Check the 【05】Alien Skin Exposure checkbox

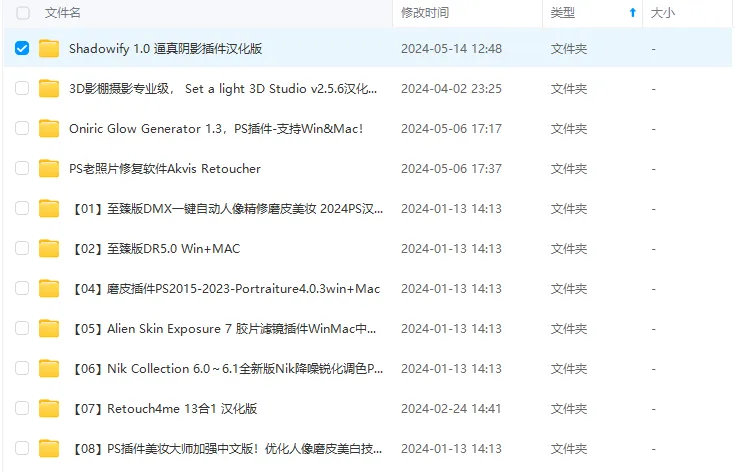pos(22,328)
